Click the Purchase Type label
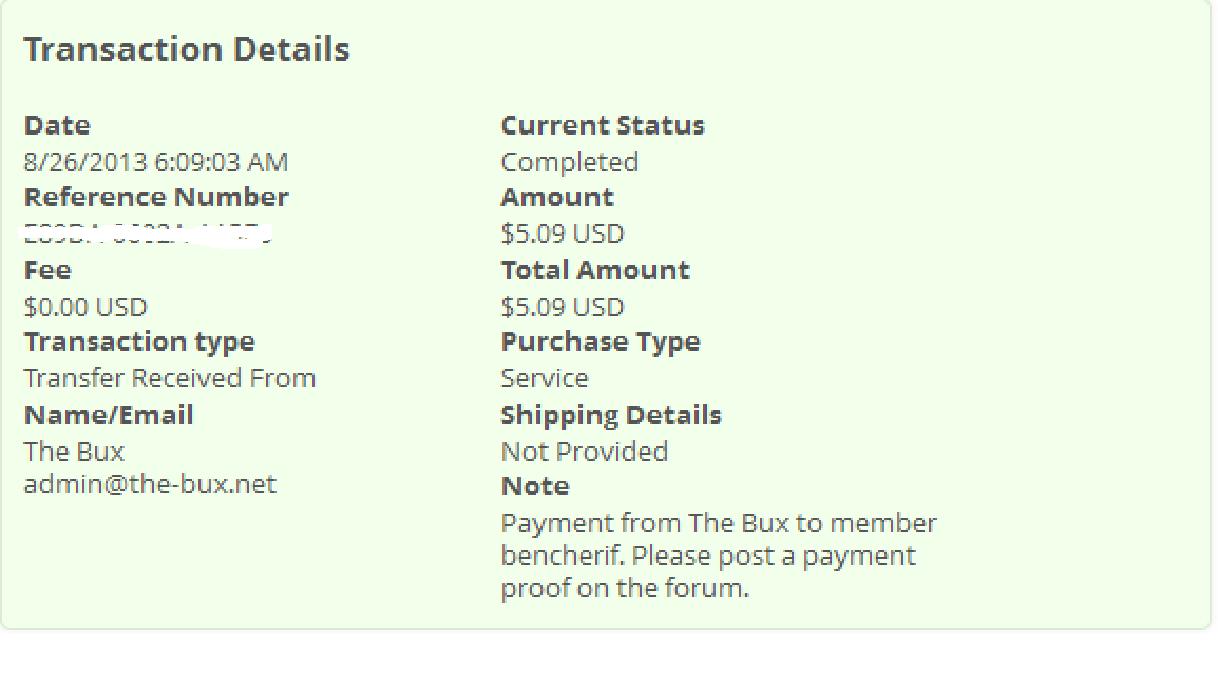This screenshot has width=1218, height=698. [600, 342]
